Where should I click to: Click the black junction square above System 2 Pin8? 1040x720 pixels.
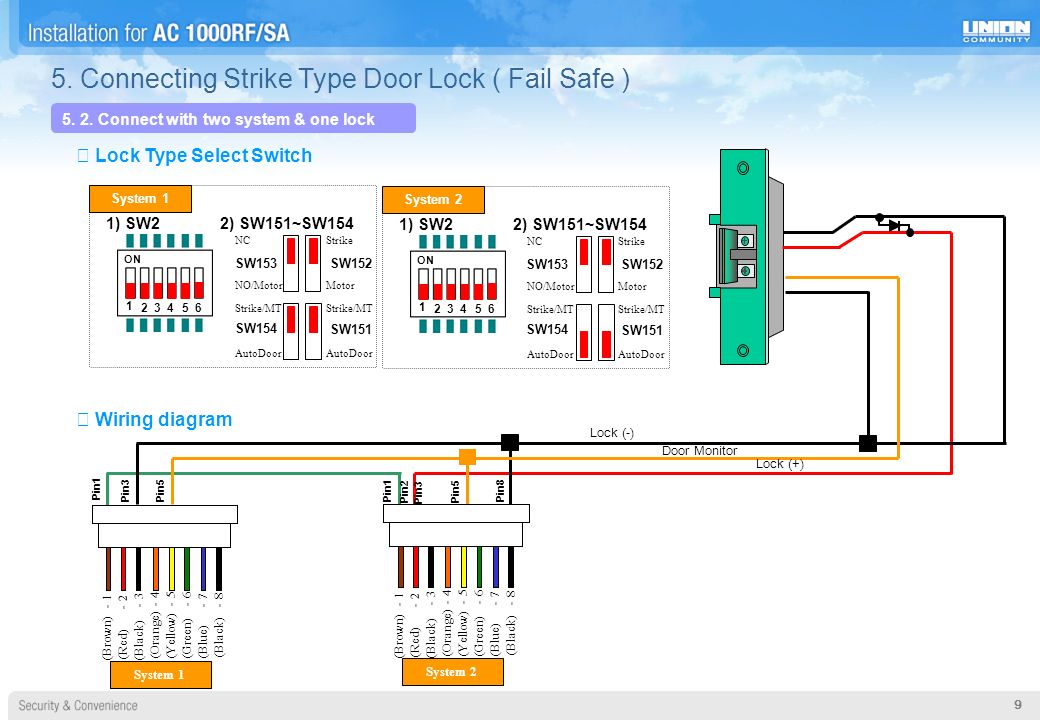point(509,442)
